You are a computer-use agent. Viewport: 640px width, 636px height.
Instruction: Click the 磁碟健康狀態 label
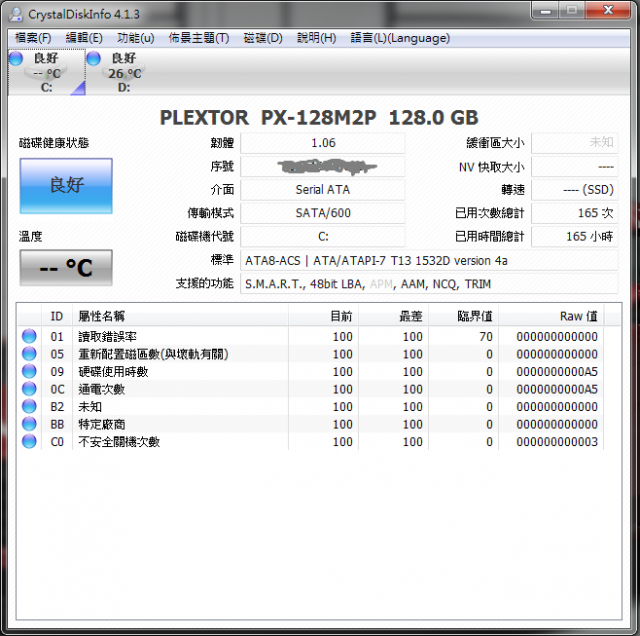[54, 143]
